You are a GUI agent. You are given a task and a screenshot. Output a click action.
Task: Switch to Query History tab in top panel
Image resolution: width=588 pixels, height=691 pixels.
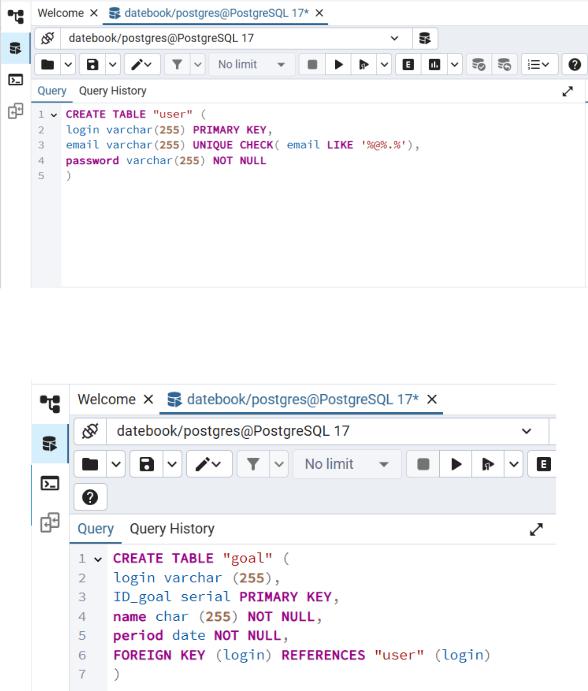[112, 91]
